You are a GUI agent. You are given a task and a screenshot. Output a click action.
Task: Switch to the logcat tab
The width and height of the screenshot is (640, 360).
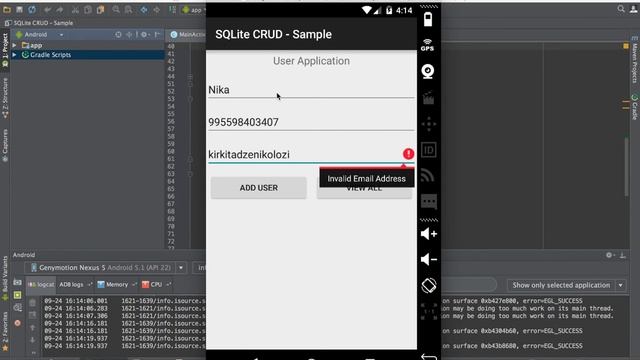click(41, 284)
